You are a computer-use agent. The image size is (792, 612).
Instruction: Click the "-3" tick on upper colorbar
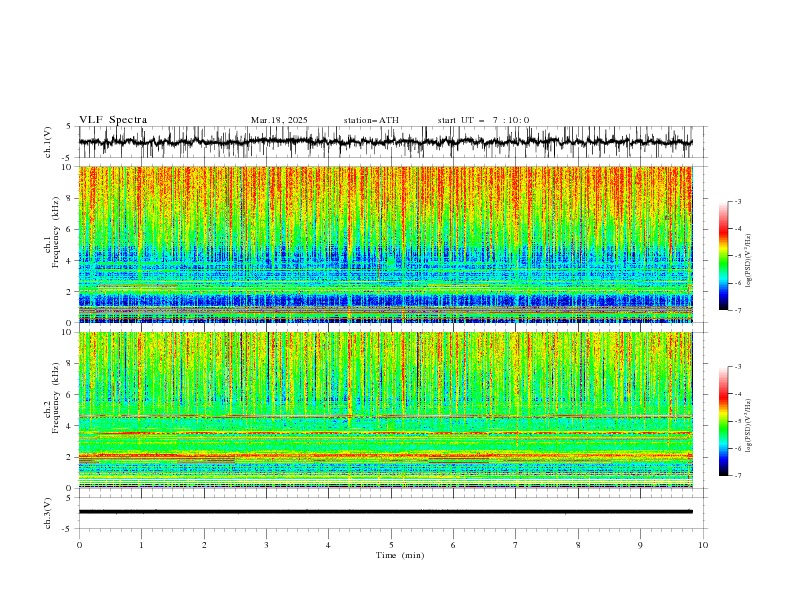tap(737, 201)
